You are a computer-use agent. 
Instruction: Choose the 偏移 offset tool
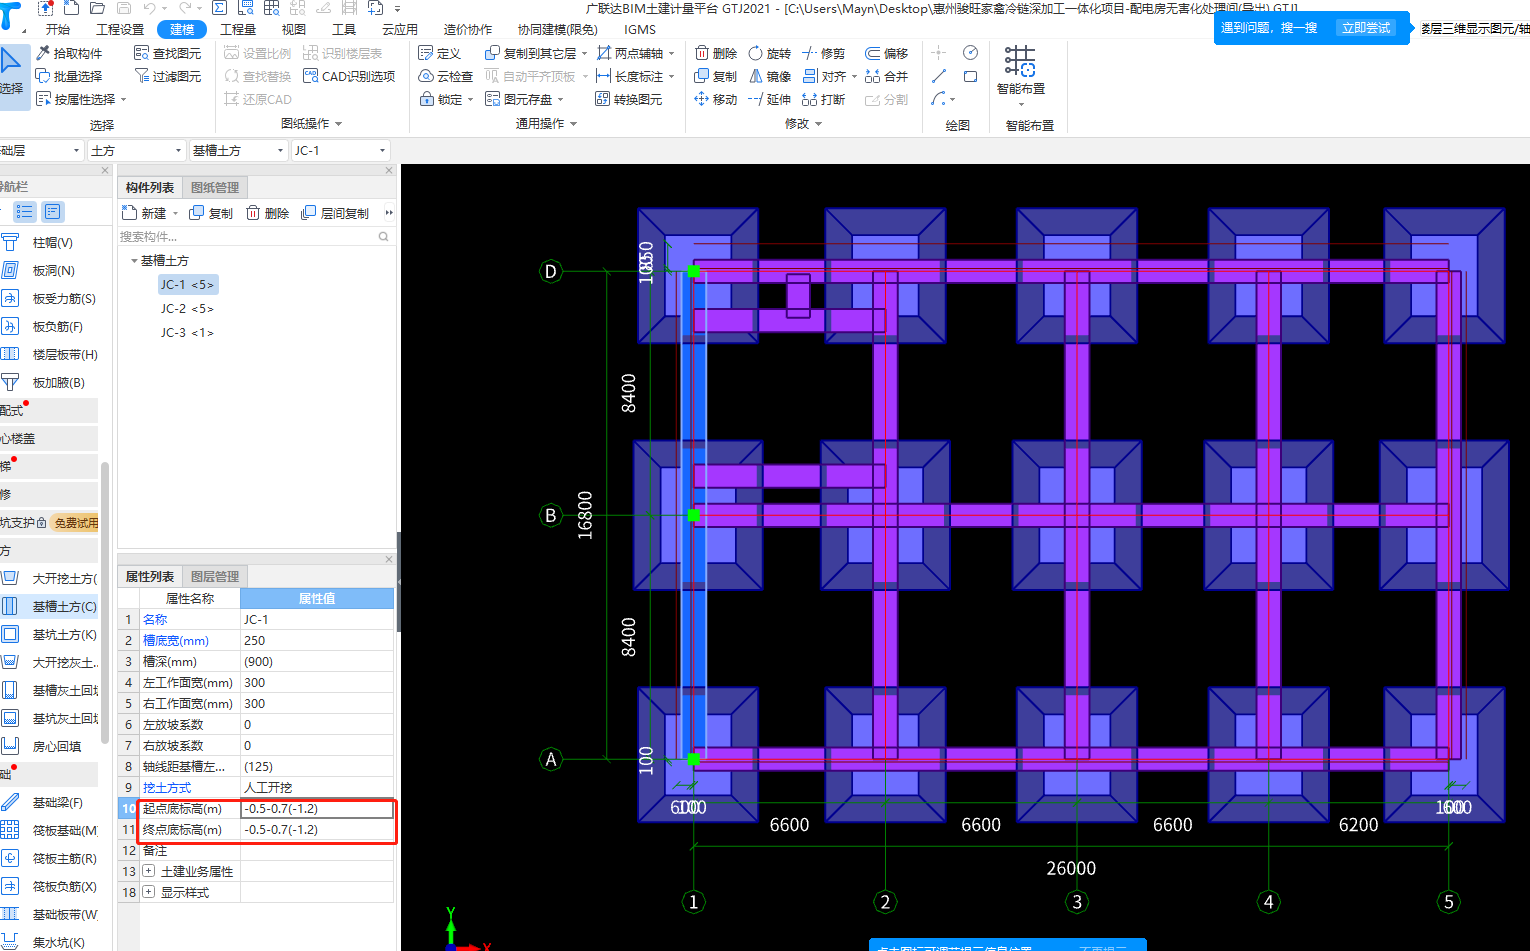(887, 53)
